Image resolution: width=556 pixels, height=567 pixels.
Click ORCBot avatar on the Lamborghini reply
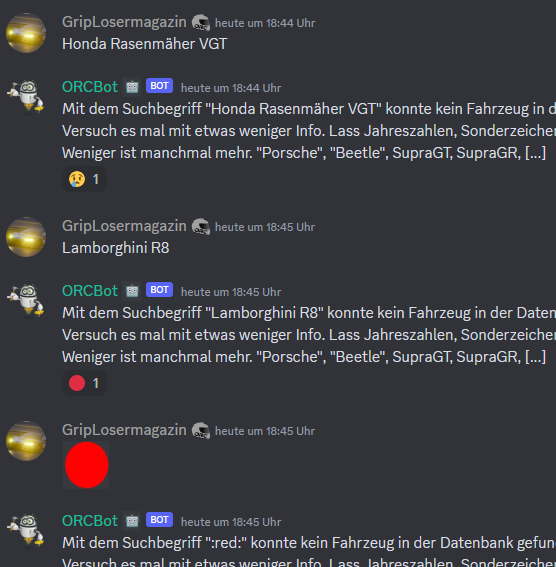26,300
